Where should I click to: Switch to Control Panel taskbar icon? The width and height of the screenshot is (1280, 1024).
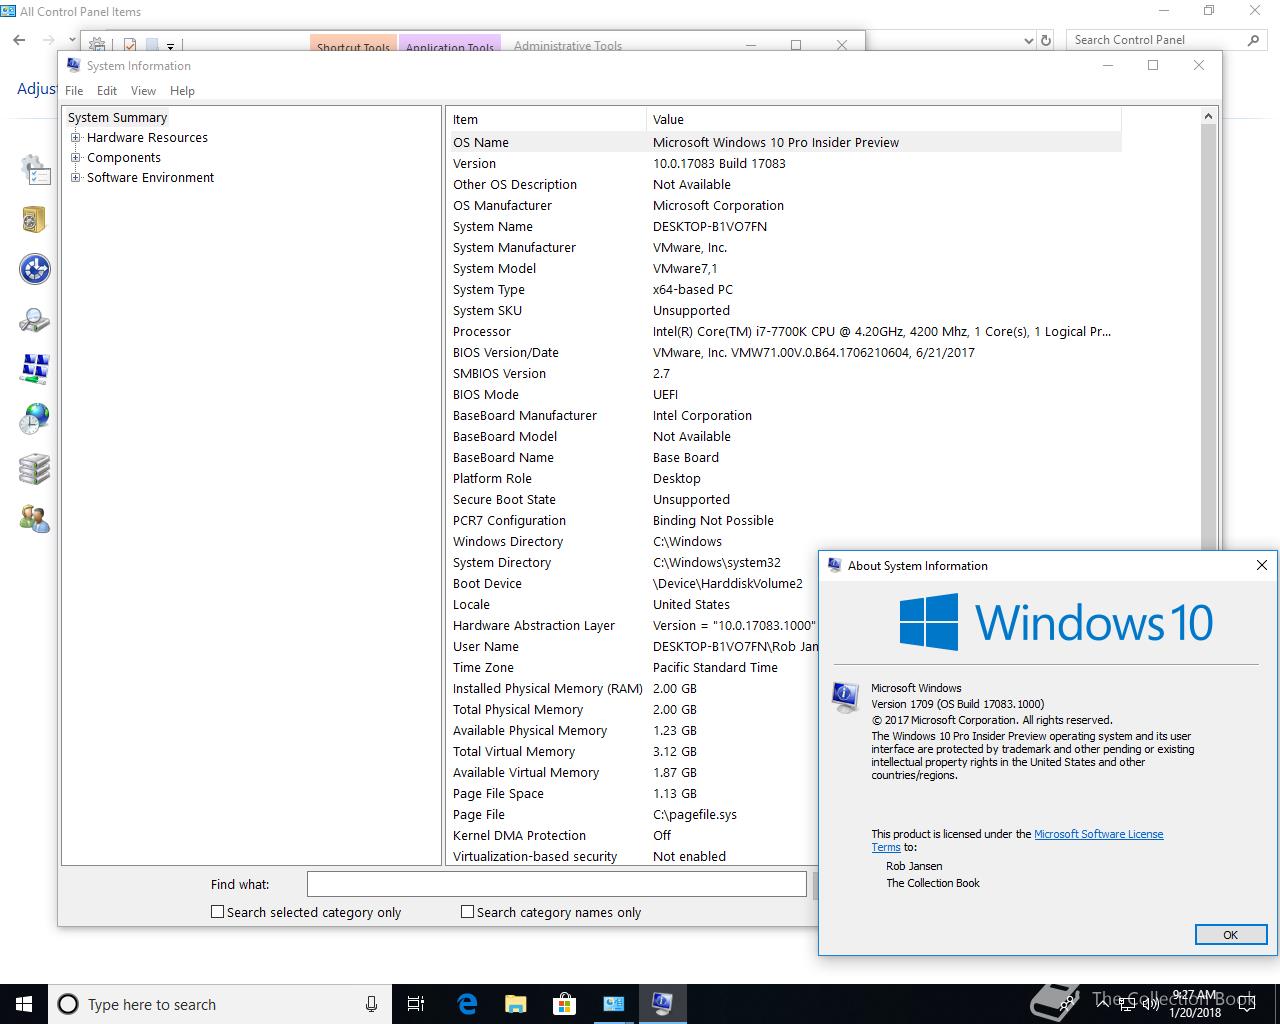(613, 1004)
